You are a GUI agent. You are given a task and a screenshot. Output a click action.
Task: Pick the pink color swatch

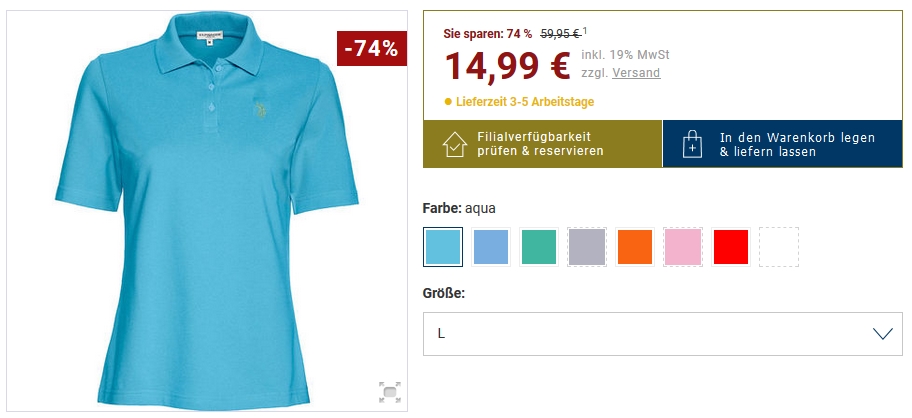click(683, 247)
